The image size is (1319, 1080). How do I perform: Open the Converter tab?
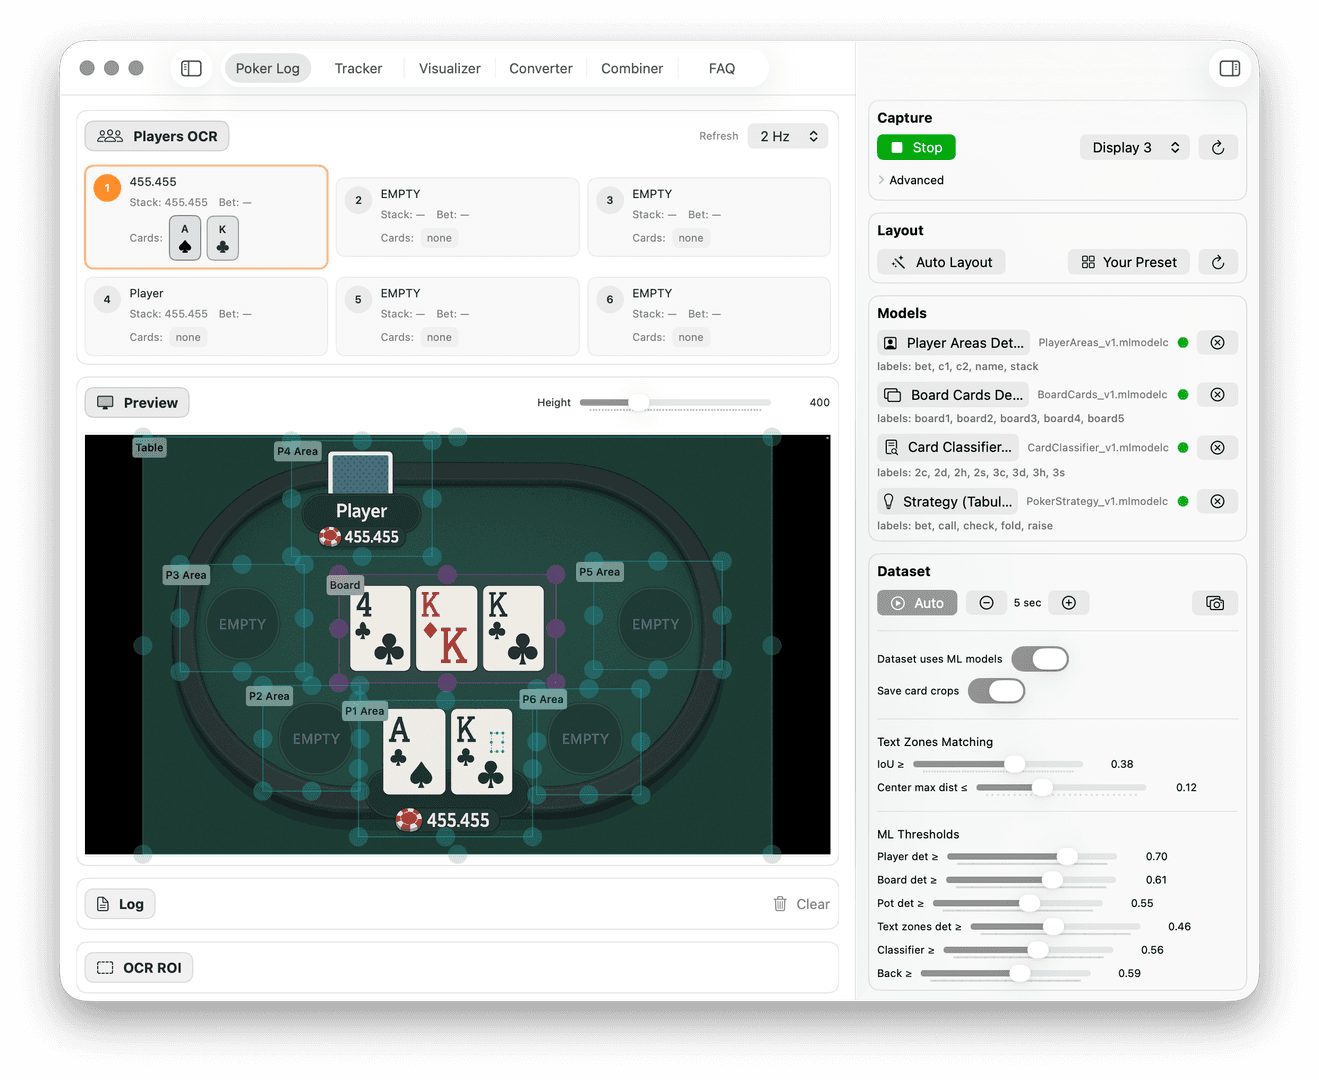(x=541, y=68)
